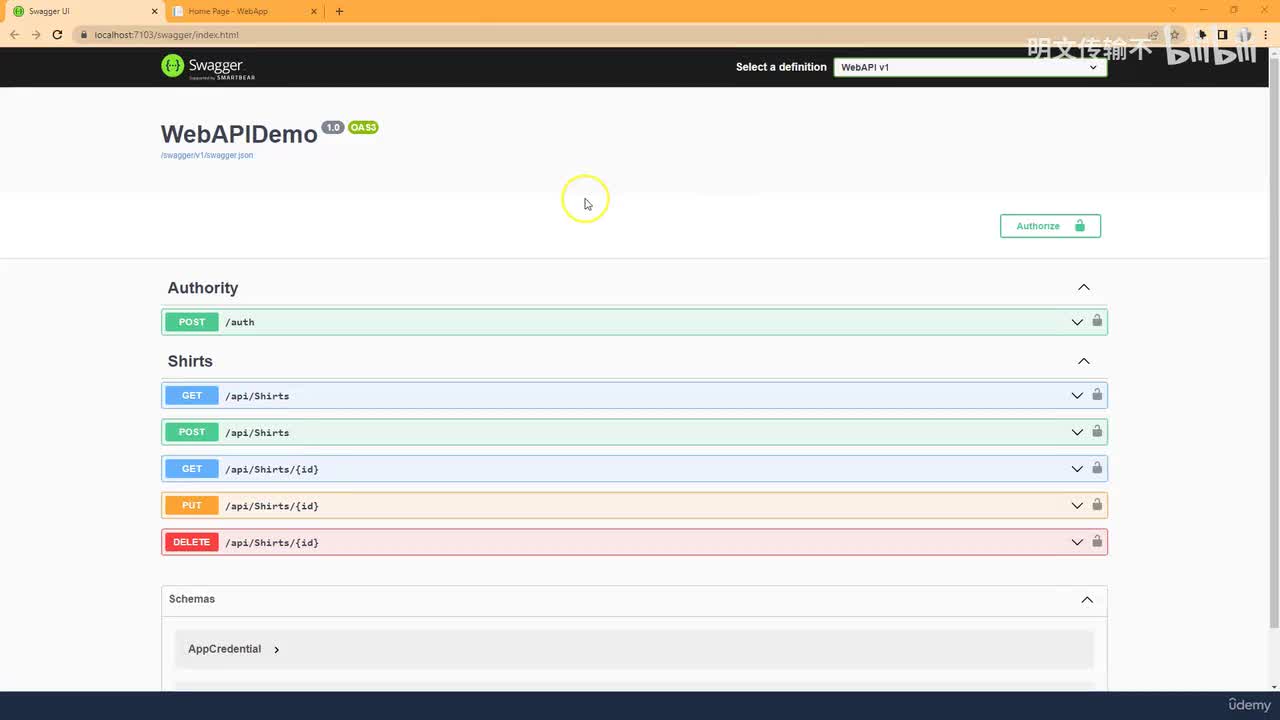Click the POST badge on /api/Shirts

(192, 432)
